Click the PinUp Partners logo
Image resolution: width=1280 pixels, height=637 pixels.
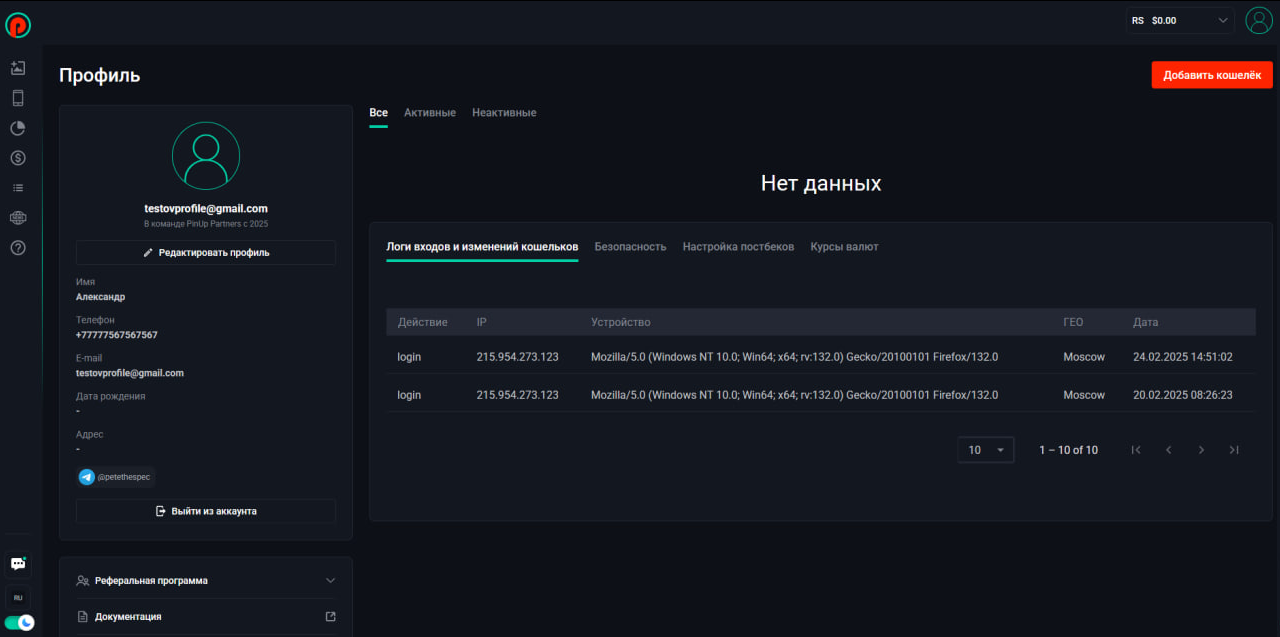point(18,24)
